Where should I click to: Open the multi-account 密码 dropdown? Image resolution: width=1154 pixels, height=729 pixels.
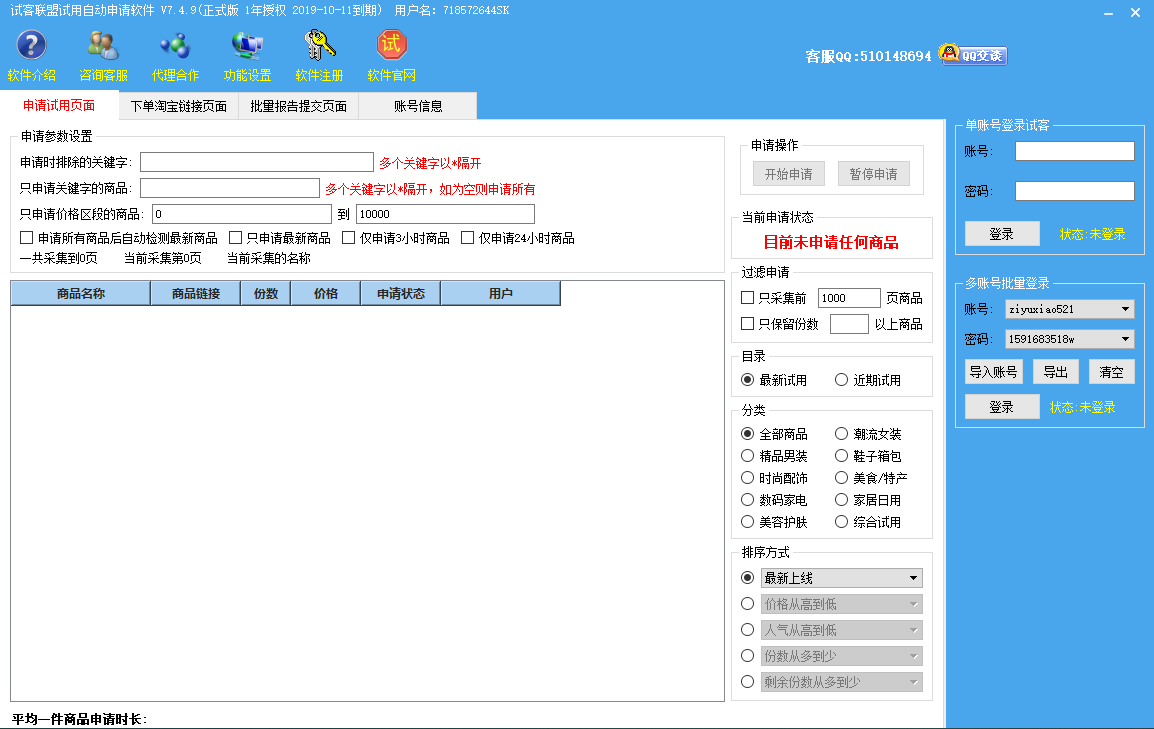(x=1069, y=339)
